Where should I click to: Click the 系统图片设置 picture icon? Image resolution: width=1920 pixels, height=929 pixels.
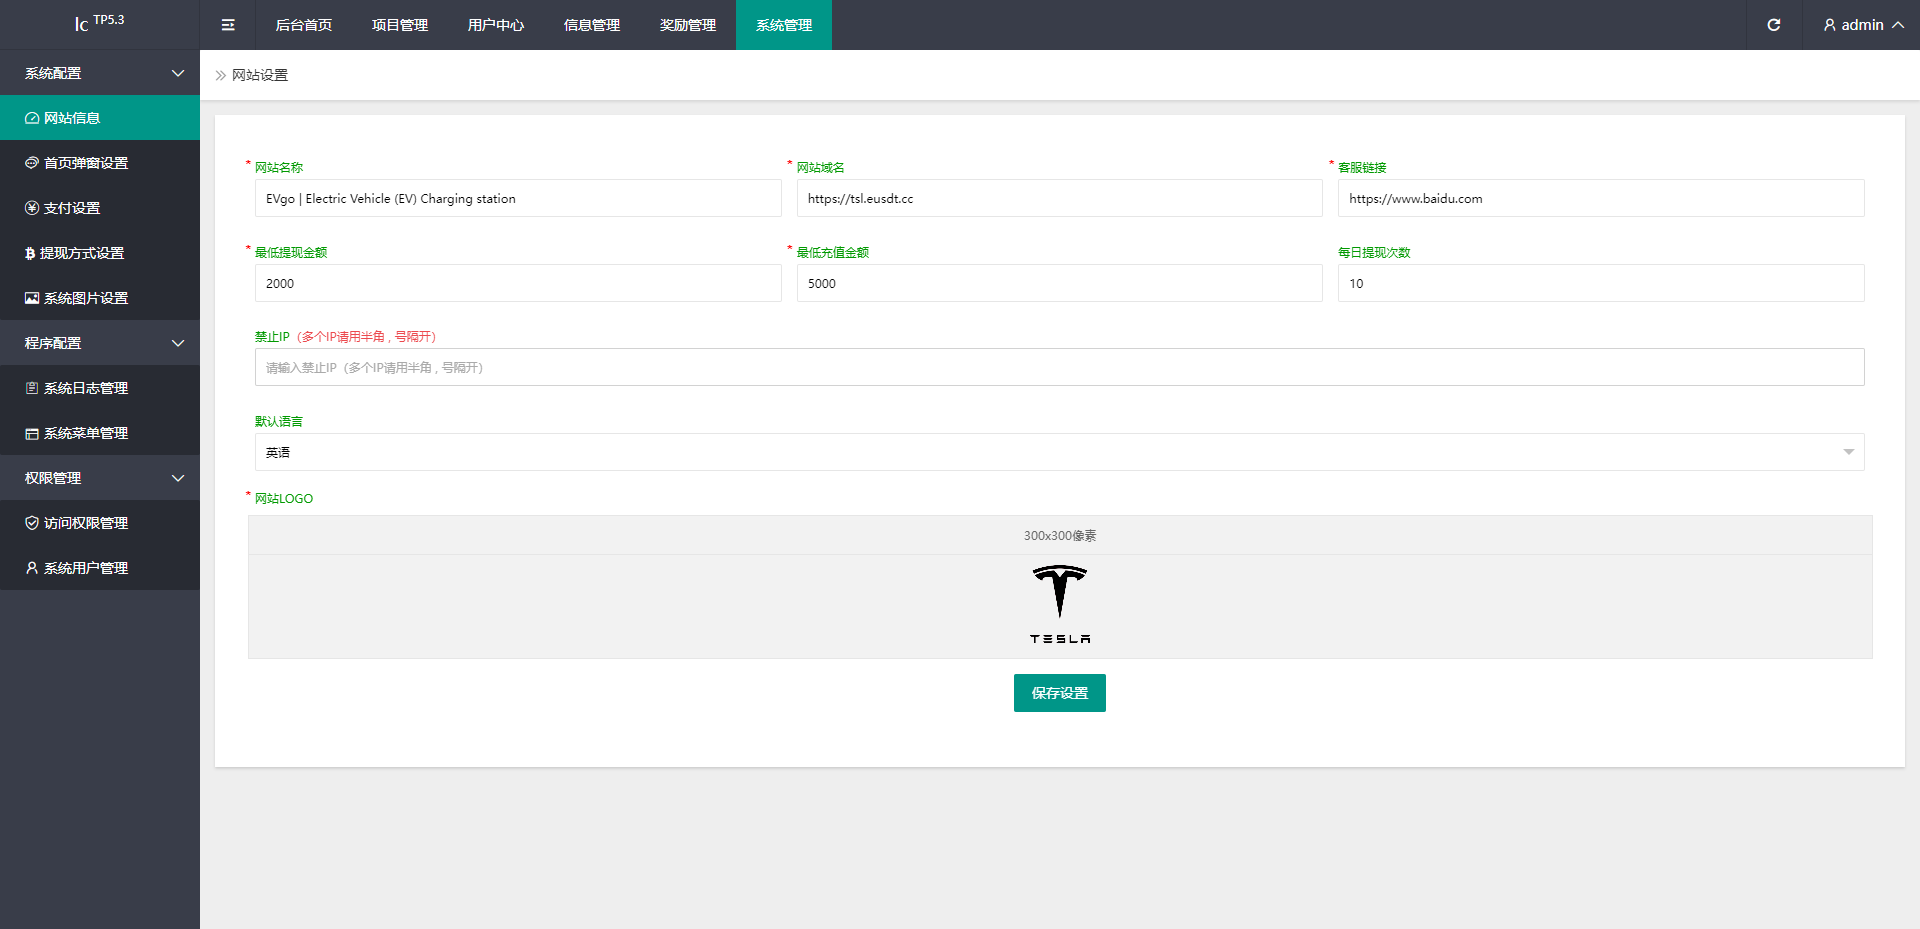point(32,298)
